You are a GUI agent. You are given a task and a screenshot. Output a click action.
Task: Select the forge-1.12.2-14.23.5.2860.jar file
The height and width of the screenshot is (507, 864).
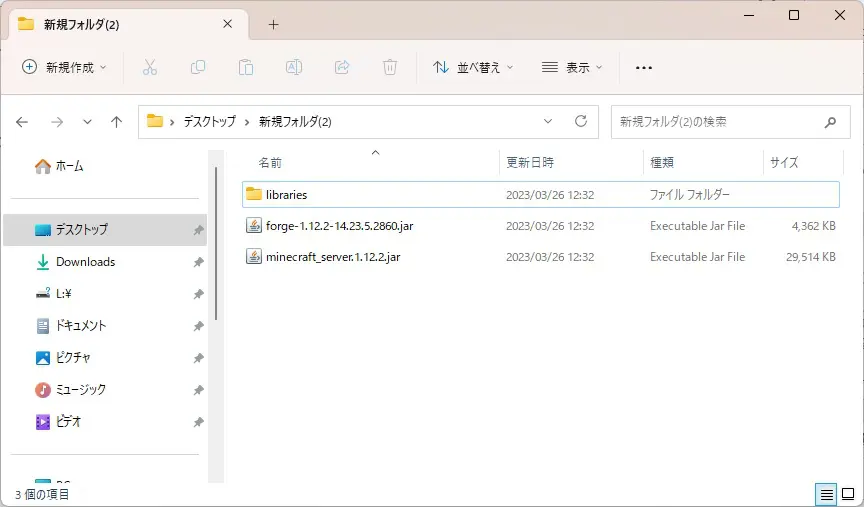[x=339, y=226]
